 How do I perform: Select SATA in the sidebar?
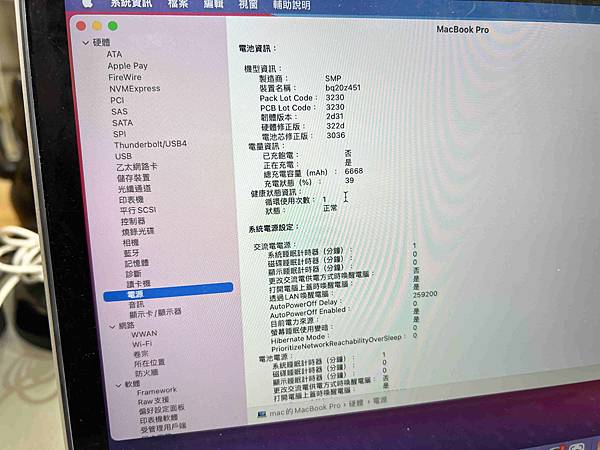[122, 123]
